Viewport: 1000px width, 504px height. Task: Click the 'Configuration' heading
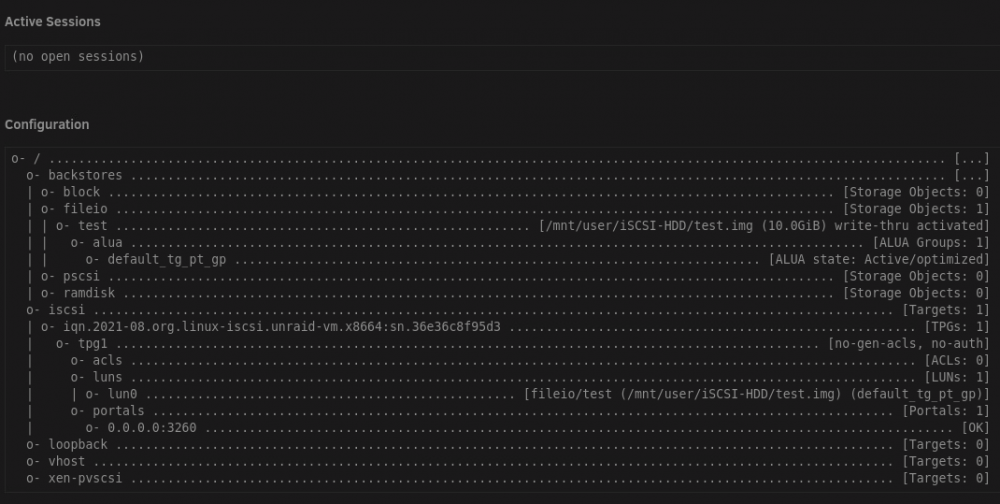47,124
